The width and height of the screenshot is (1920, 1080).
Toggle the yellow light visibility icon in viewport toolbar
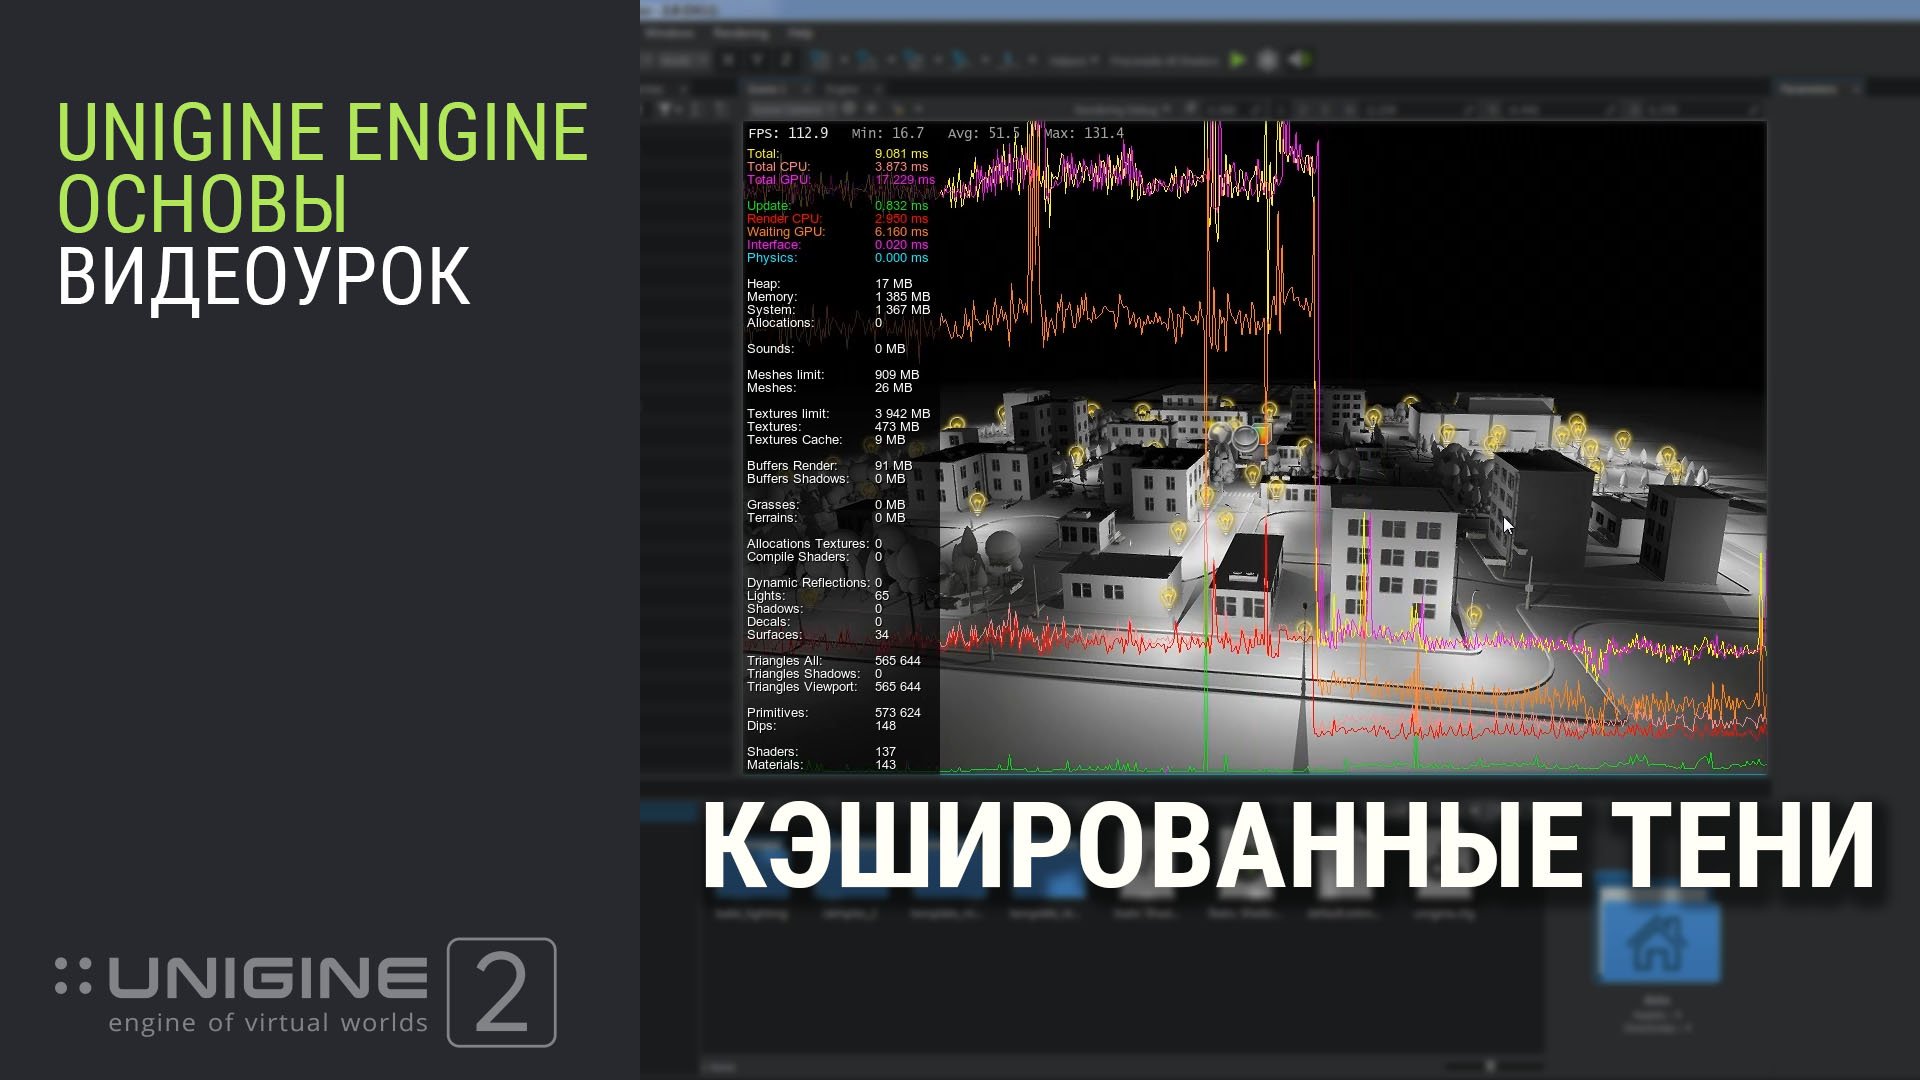(899, 108)
